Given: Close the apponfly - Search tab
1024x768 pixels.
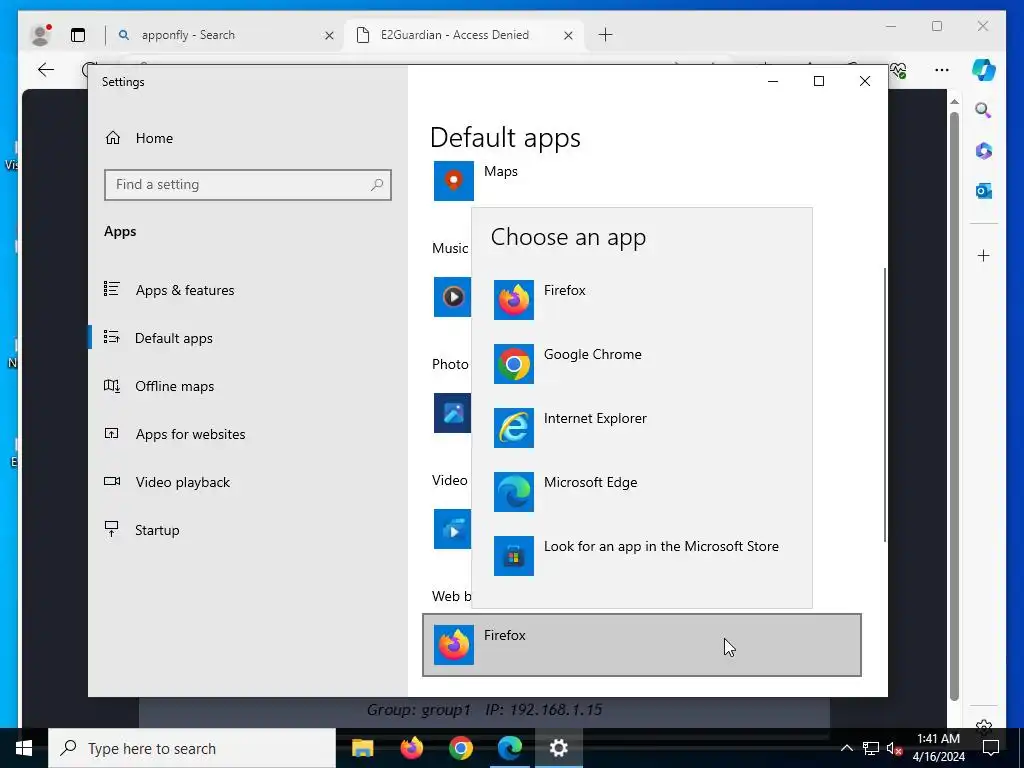Looking at the screenshot, I should coord(329,35).
